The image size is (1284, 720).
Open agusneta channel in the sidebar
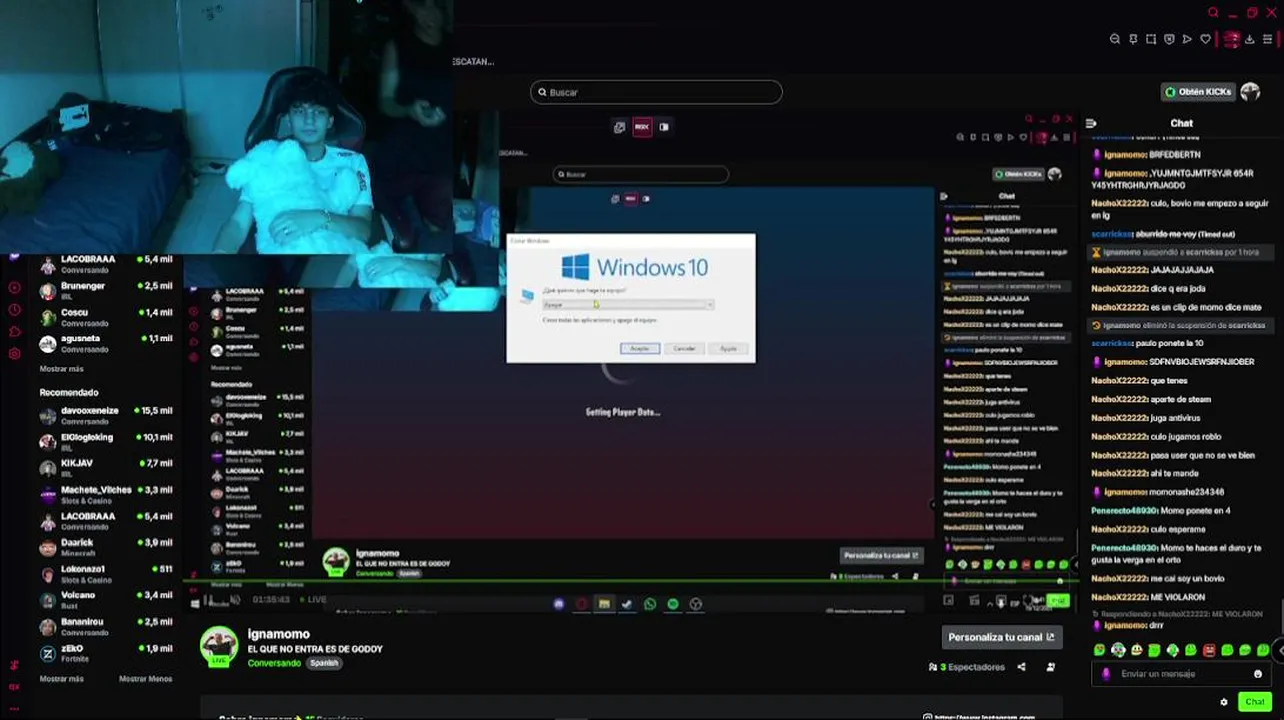(106, 343)
